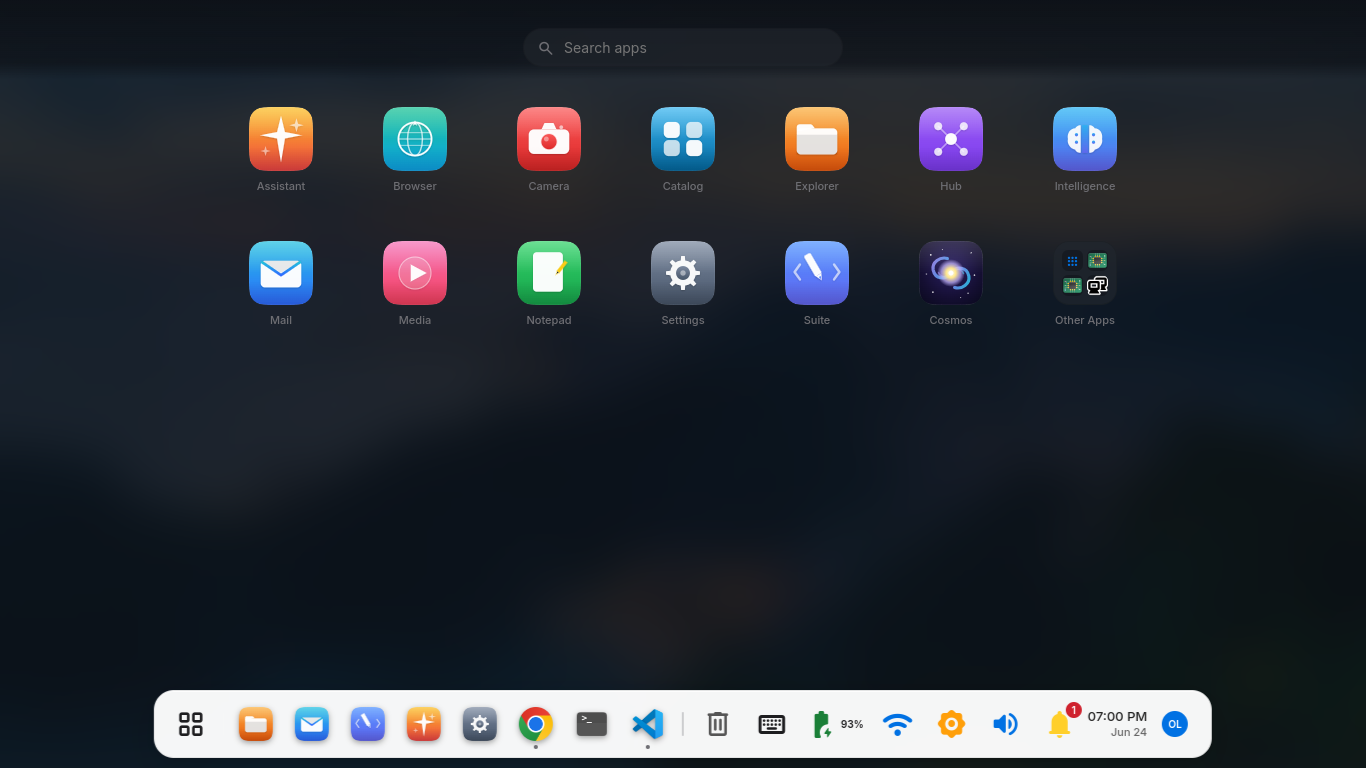Click the 93% battery percentage text
The image size is (1366, 768).
click(x=852, y=724)
